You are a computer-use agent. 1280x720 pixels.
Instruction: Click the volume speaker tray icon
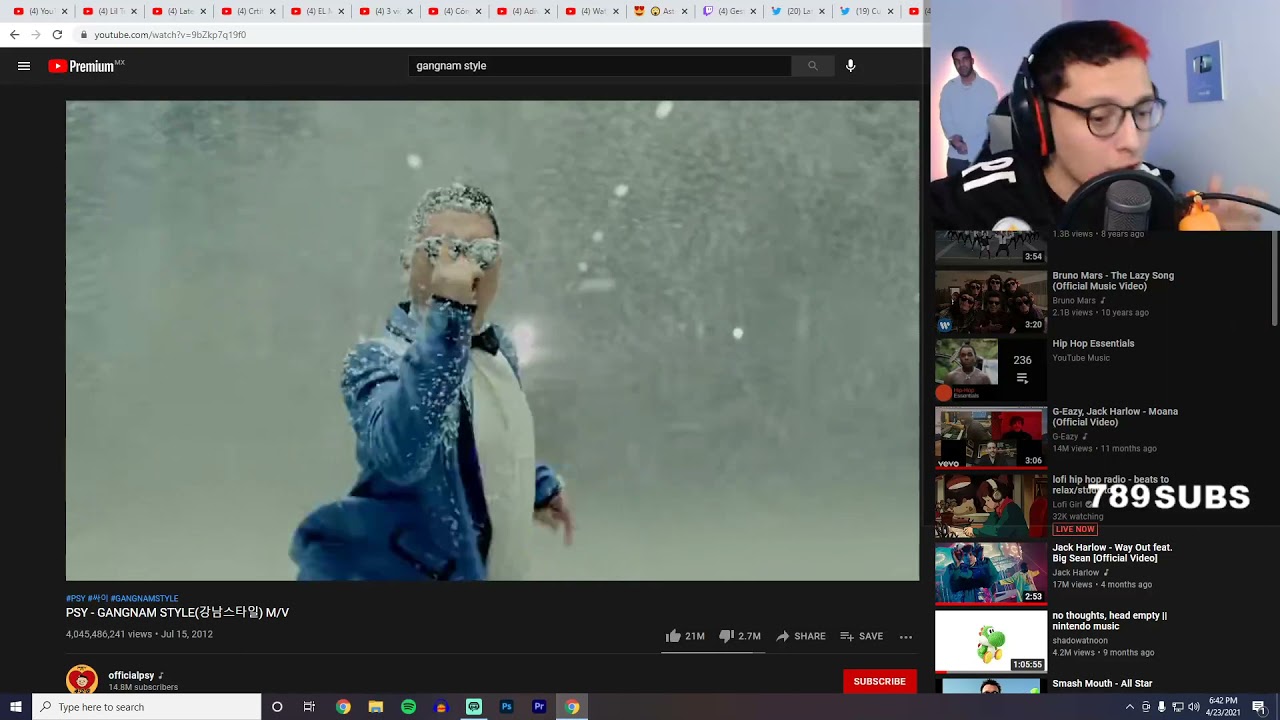click(x=1193, y=707)
